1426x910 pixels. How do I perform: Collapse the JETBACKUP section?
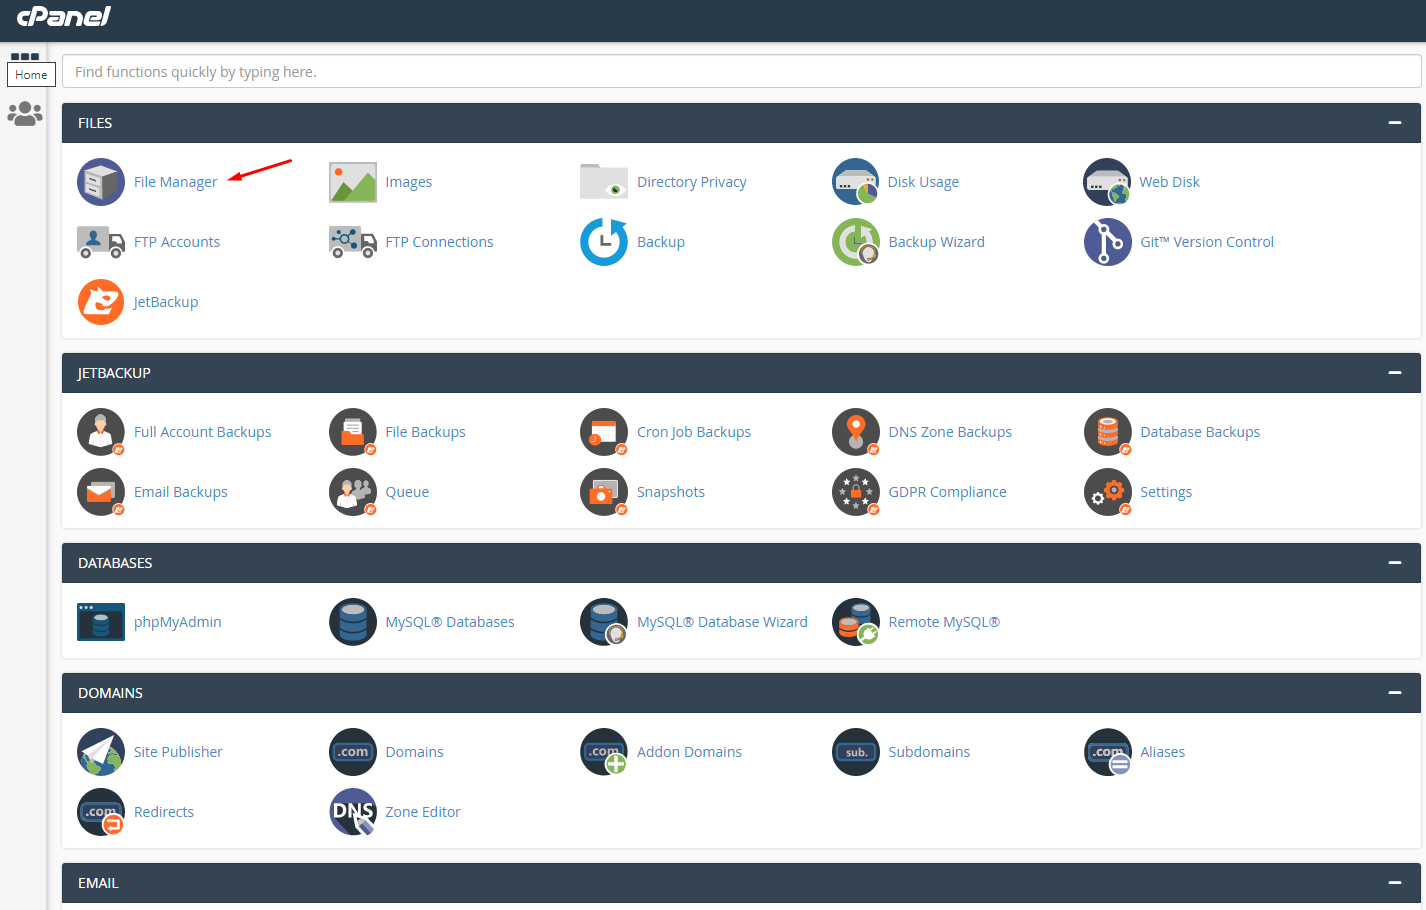1394,373
